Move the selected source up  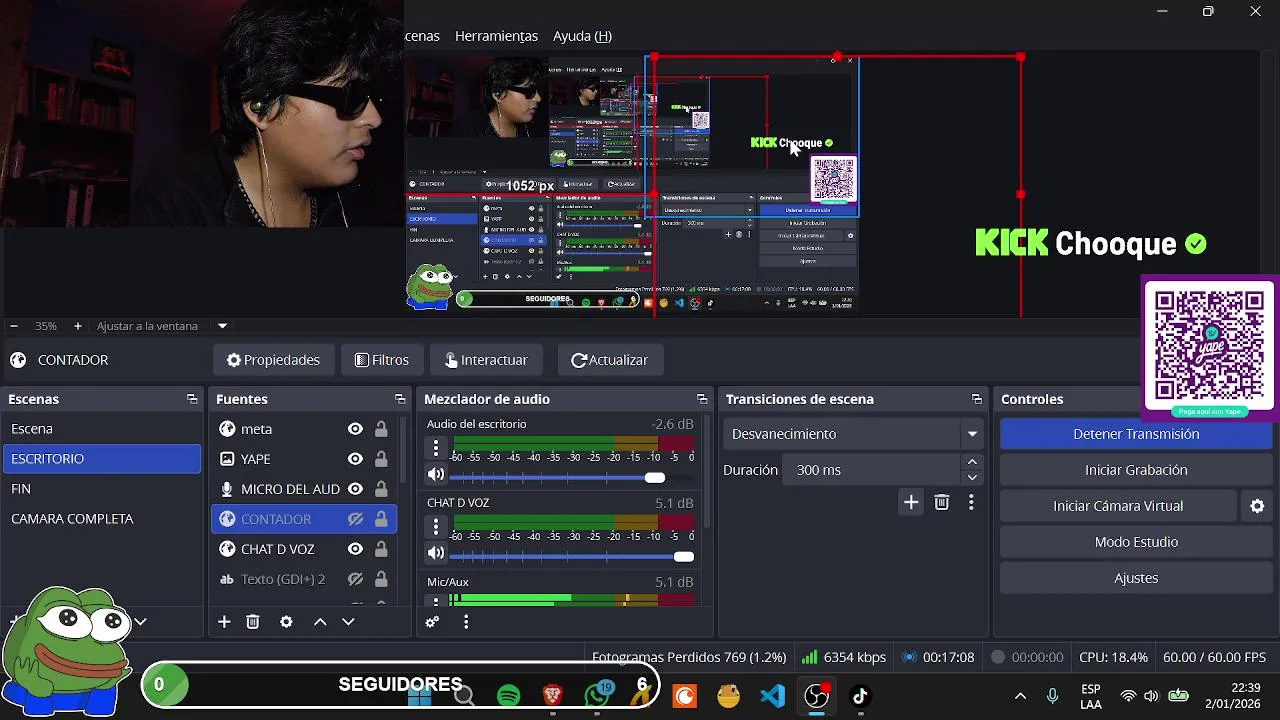[x=320, y=622]
